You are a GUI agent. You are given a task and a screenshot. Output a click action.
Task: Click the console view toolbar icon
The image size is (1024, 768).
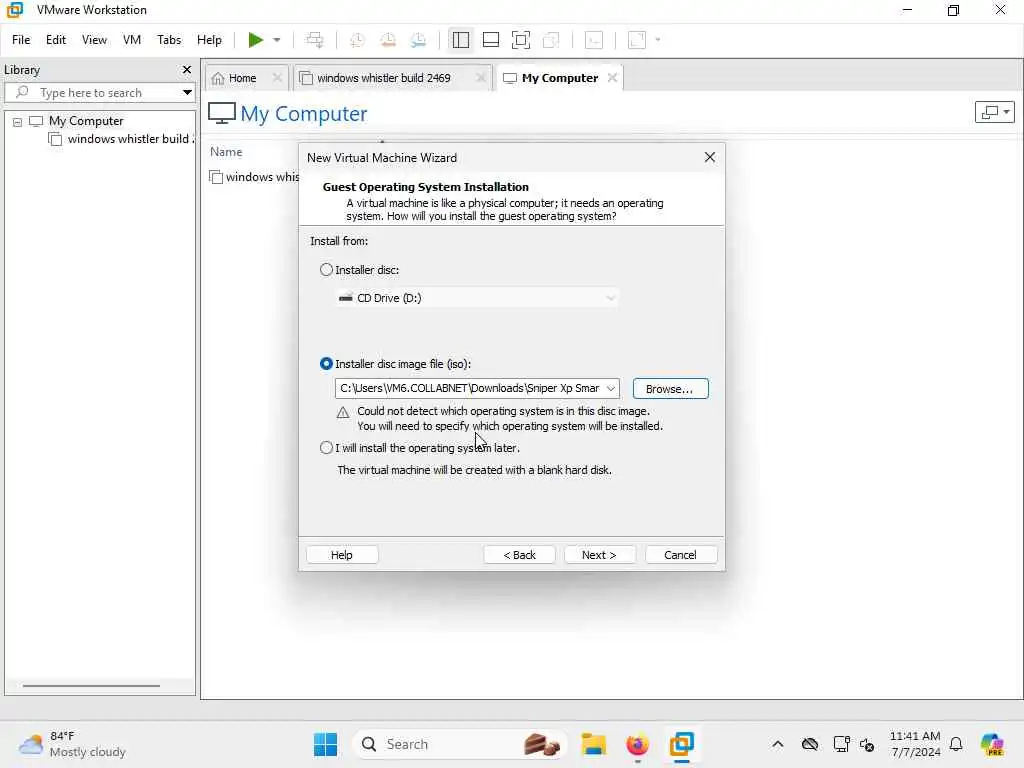click(594, 40)
